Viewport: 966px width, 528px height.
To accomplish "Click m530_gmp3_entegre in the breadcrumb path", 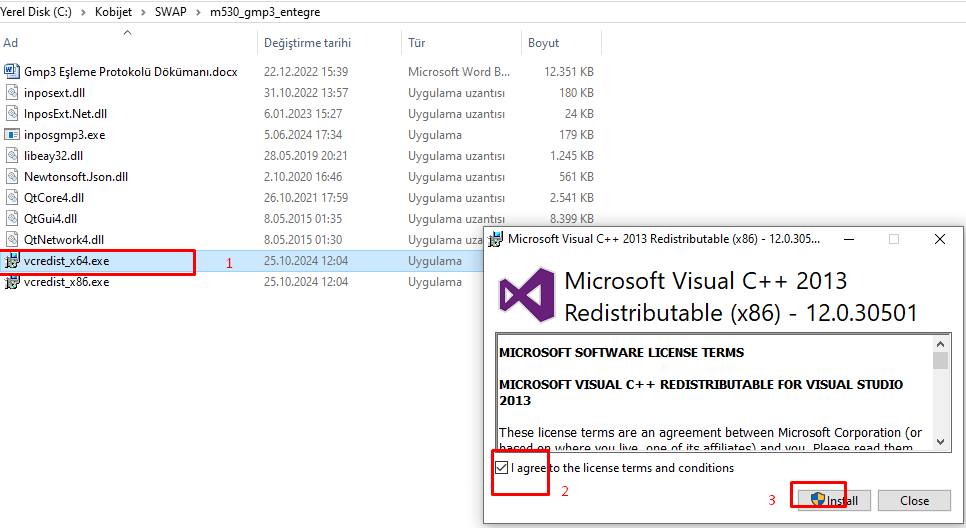I will (x=265, y=12).
